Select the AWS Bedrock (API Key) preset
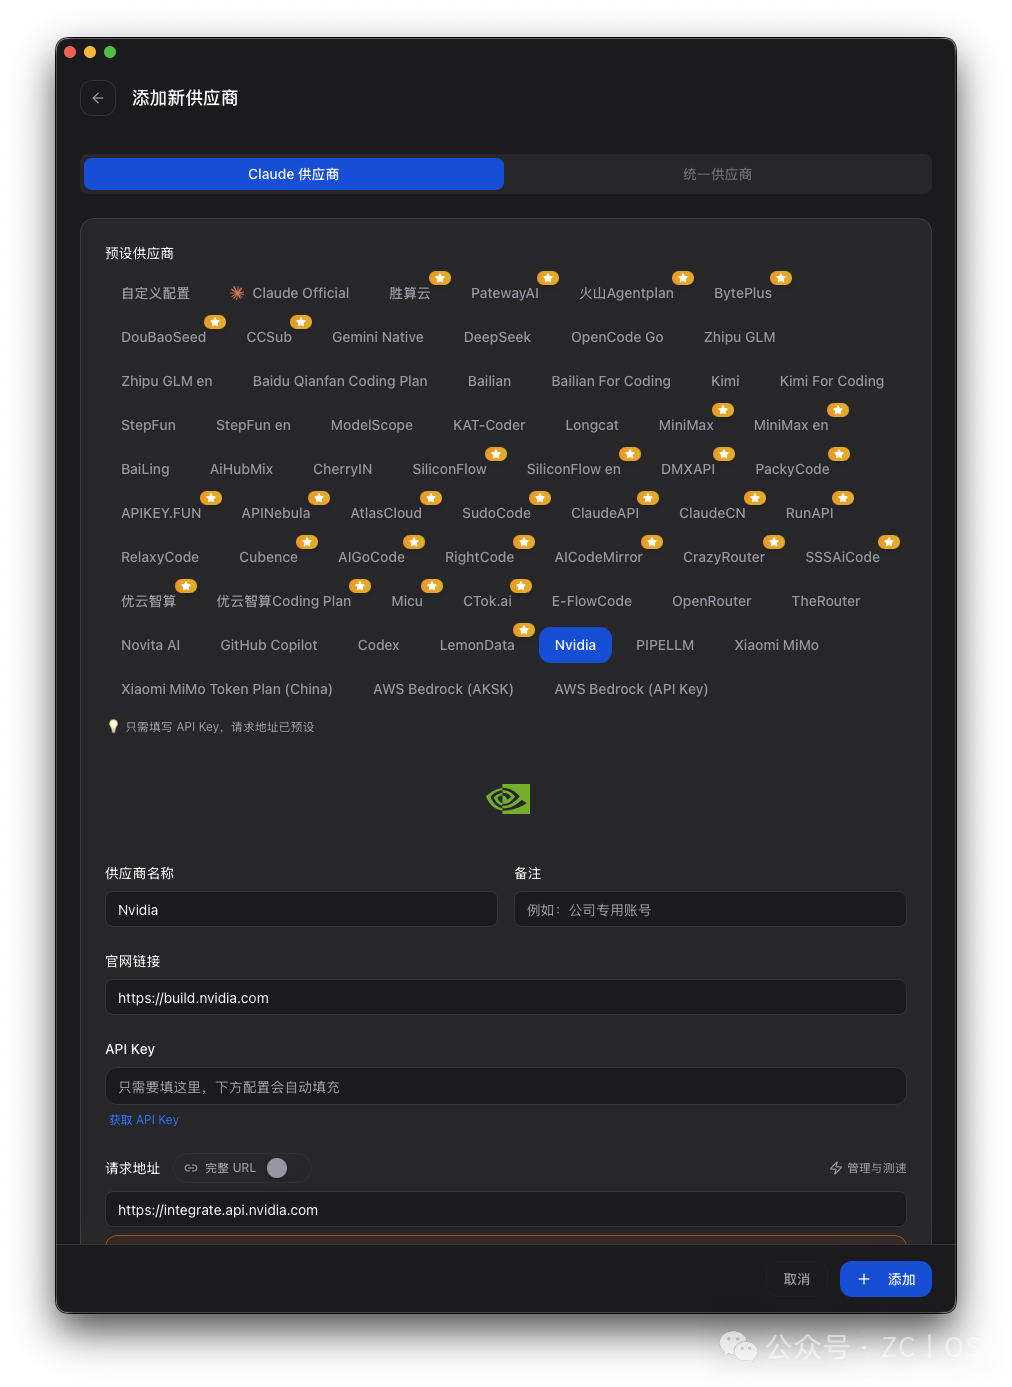Viewport: 1012px width, 1387px height. point(631,689)
